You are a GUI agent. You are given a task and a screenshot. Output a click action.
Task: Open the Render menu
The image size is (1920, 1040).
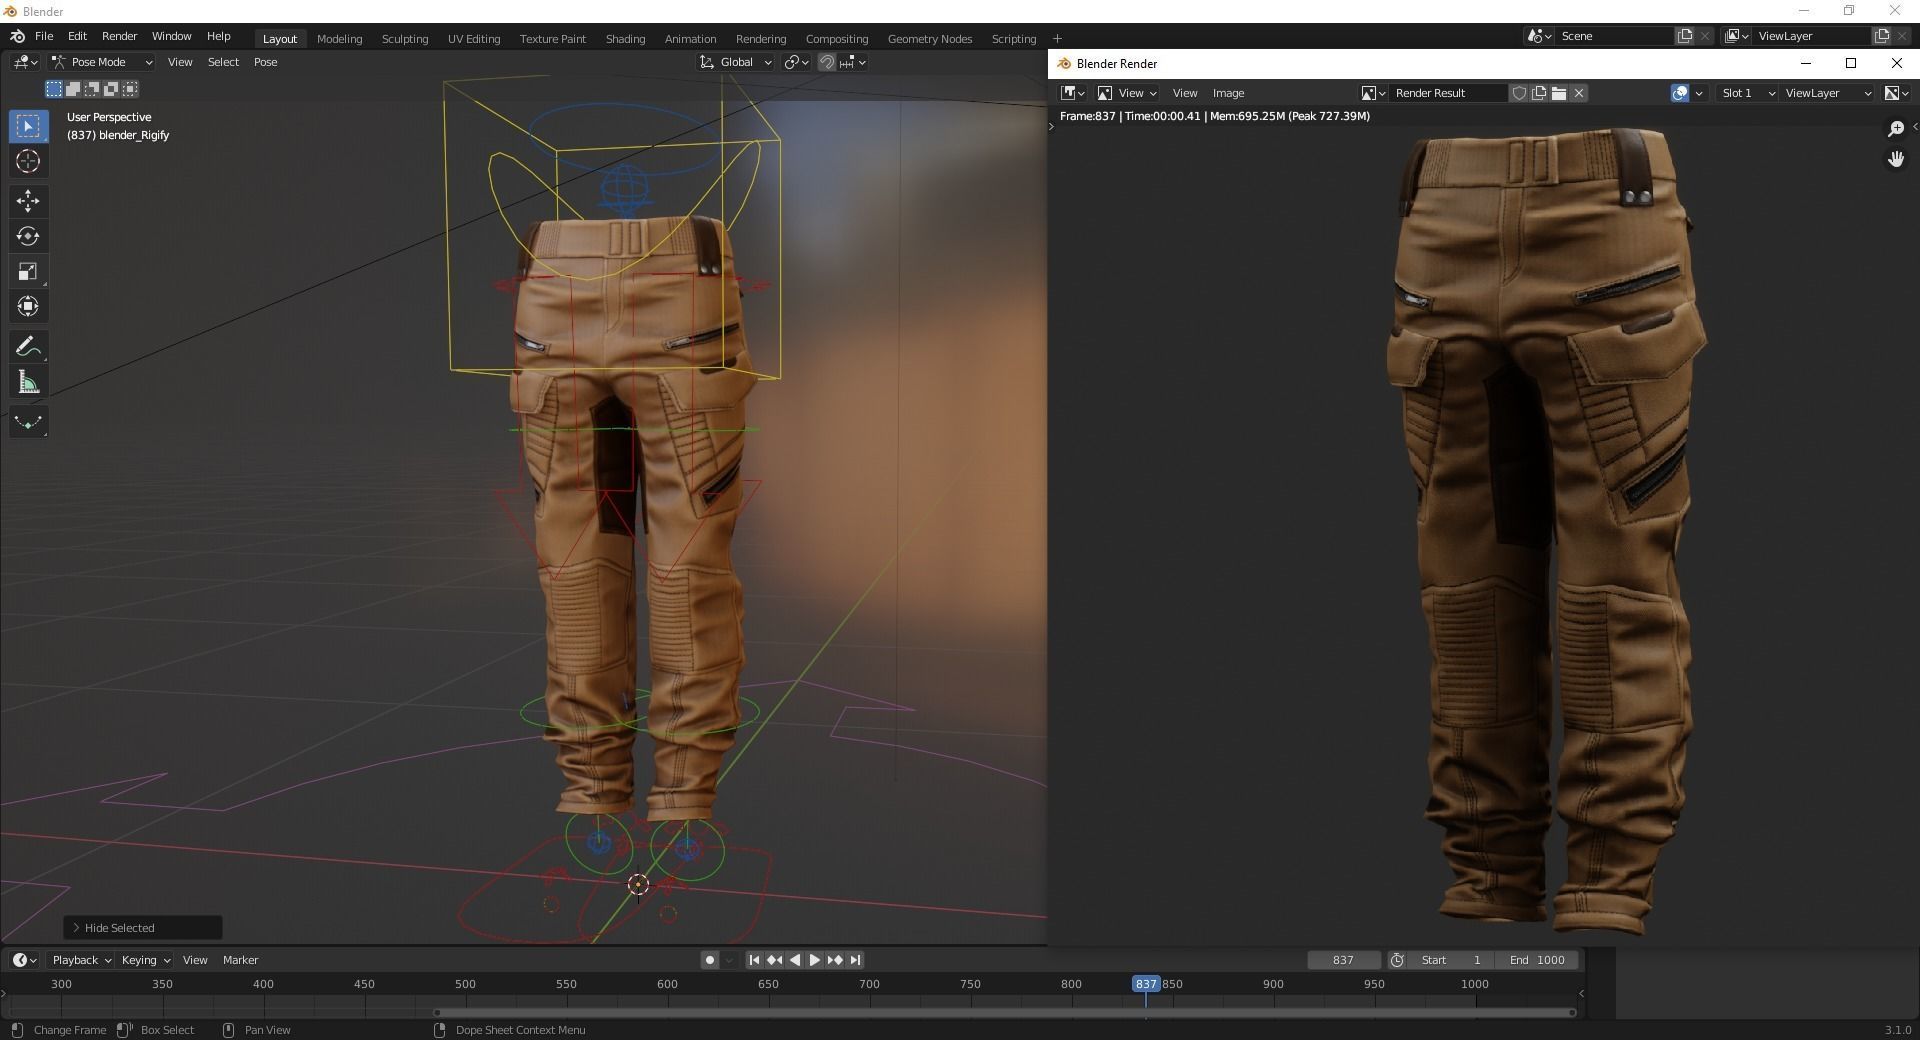tap(119, 36)
